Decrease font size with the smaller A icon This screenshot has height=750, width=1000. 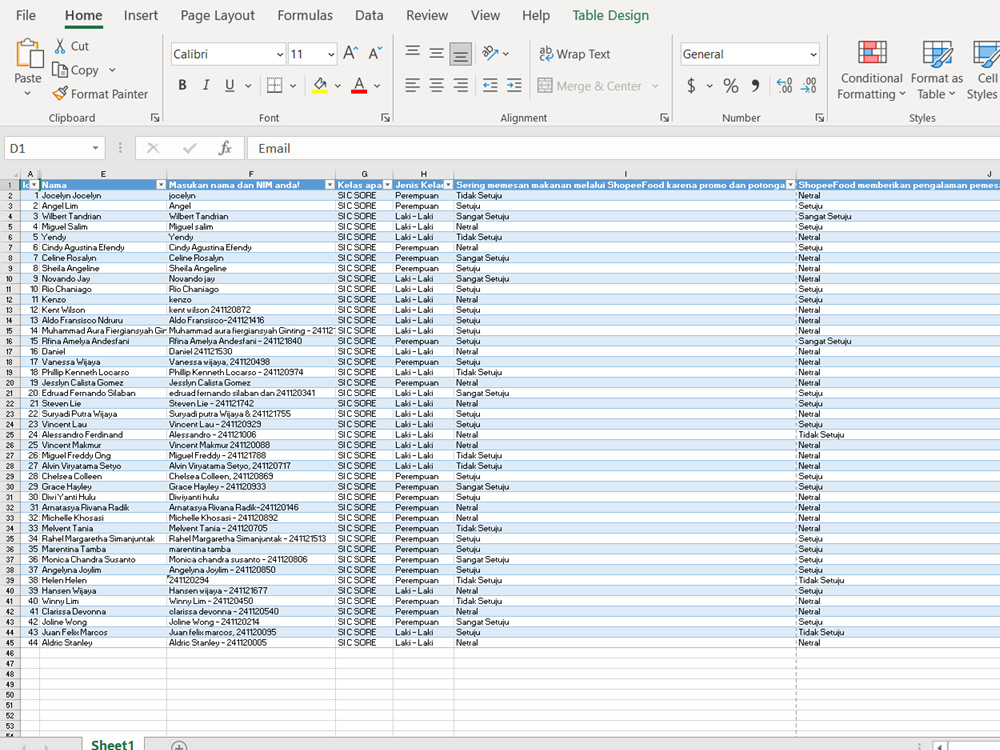tap(375, 54)
